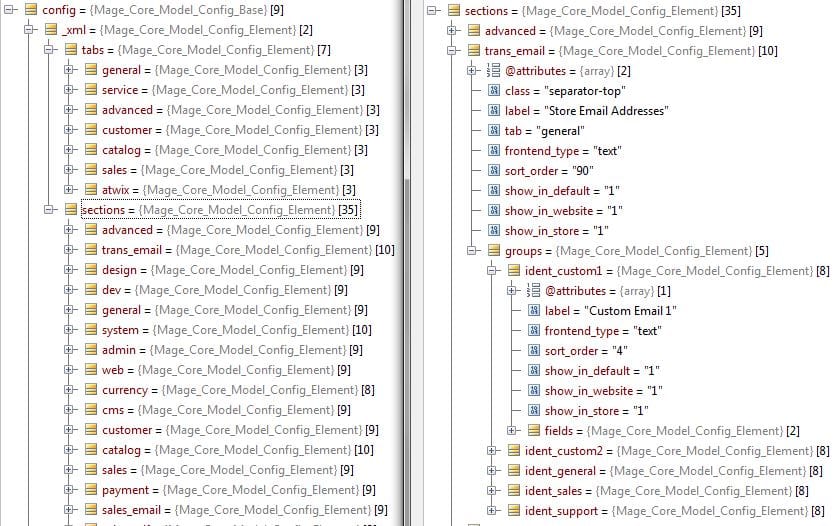Click the "Custom Email 1" label value icon

[x=534, y=310]
